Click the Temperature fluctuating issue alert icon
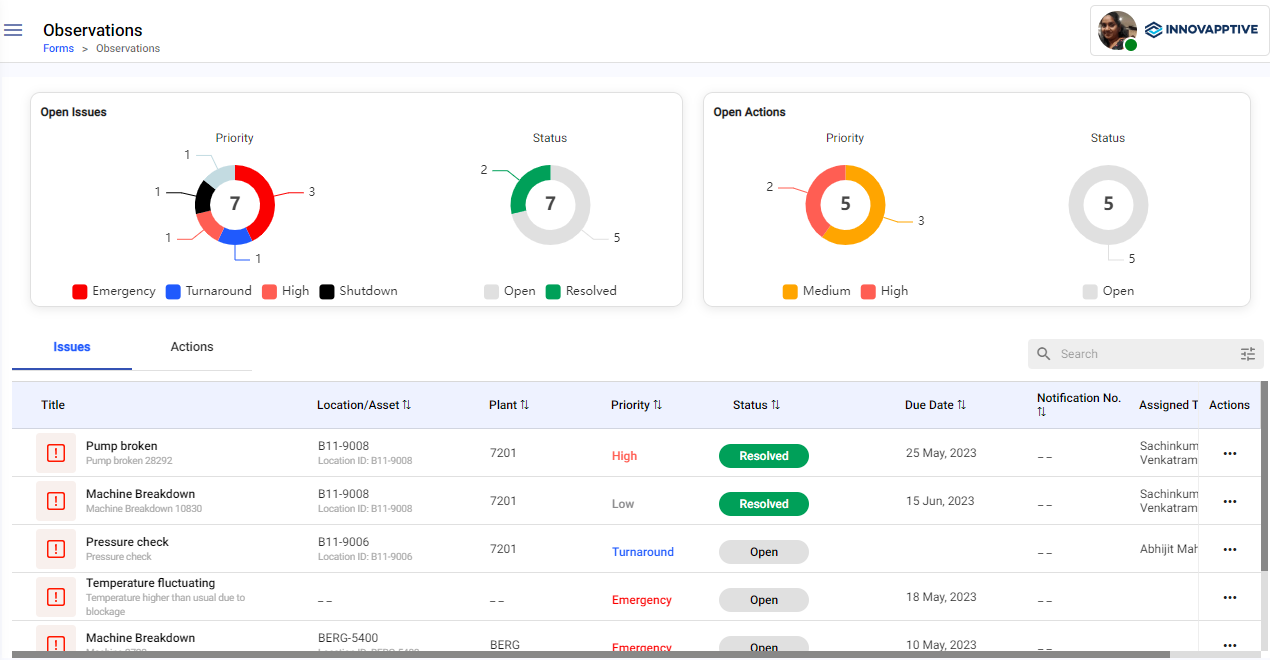Viewport: 1270px width, 660px height. [x=56, y=597]
